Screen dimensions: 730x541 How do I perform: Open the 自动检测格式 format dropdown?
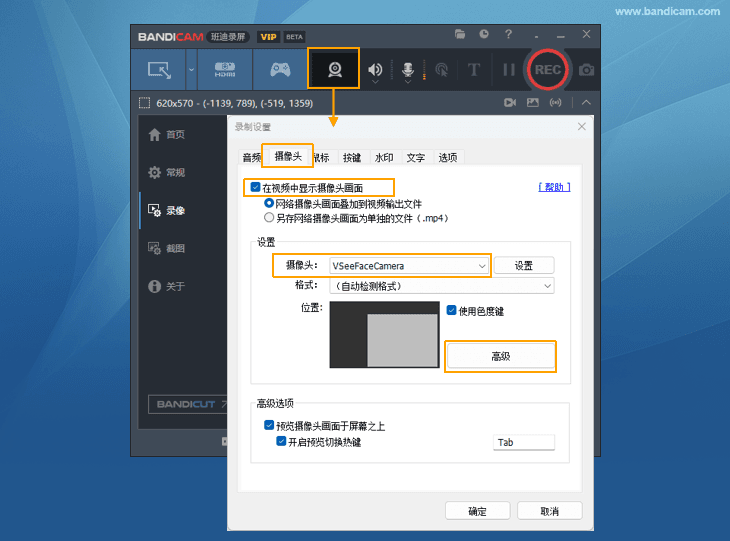click(x=441, y=286)
